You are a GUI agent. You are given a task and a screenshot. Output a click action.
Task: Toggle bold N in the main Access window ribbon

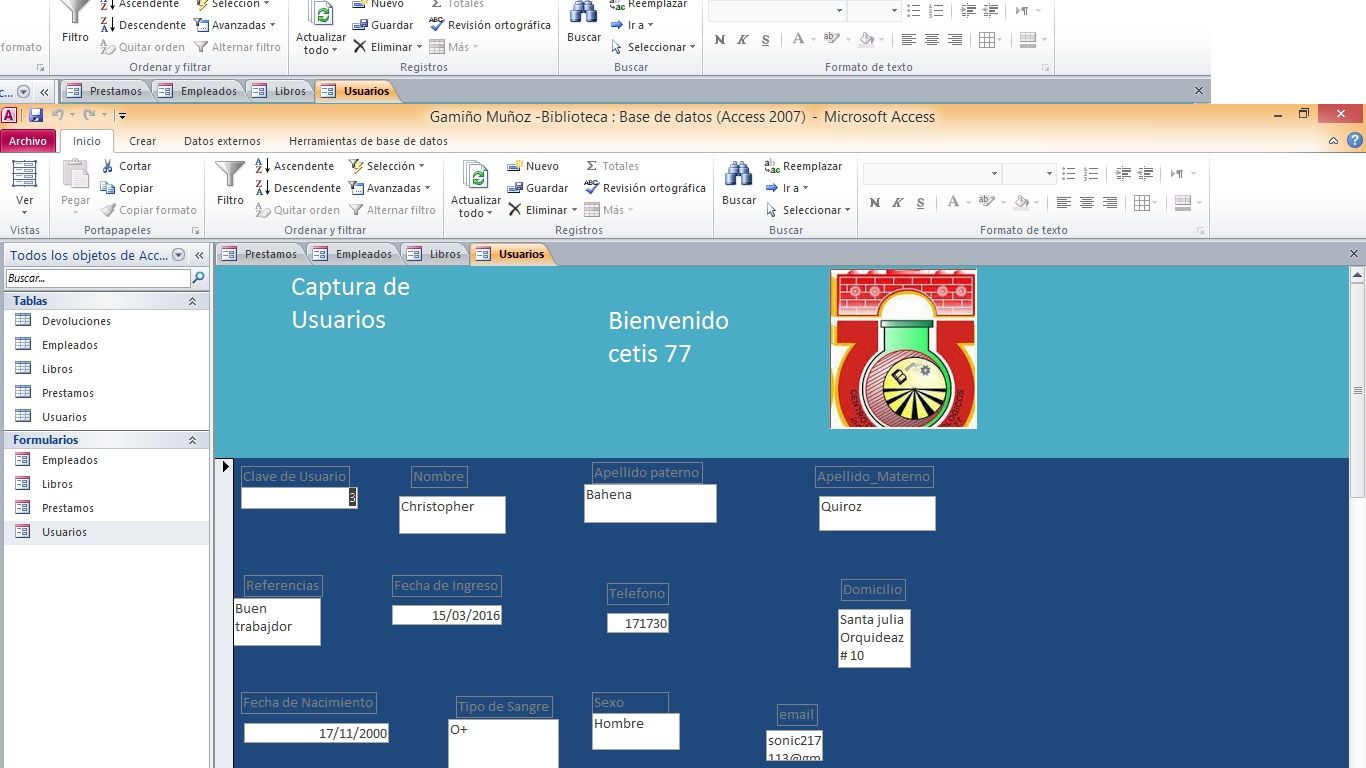coord(875,203)
